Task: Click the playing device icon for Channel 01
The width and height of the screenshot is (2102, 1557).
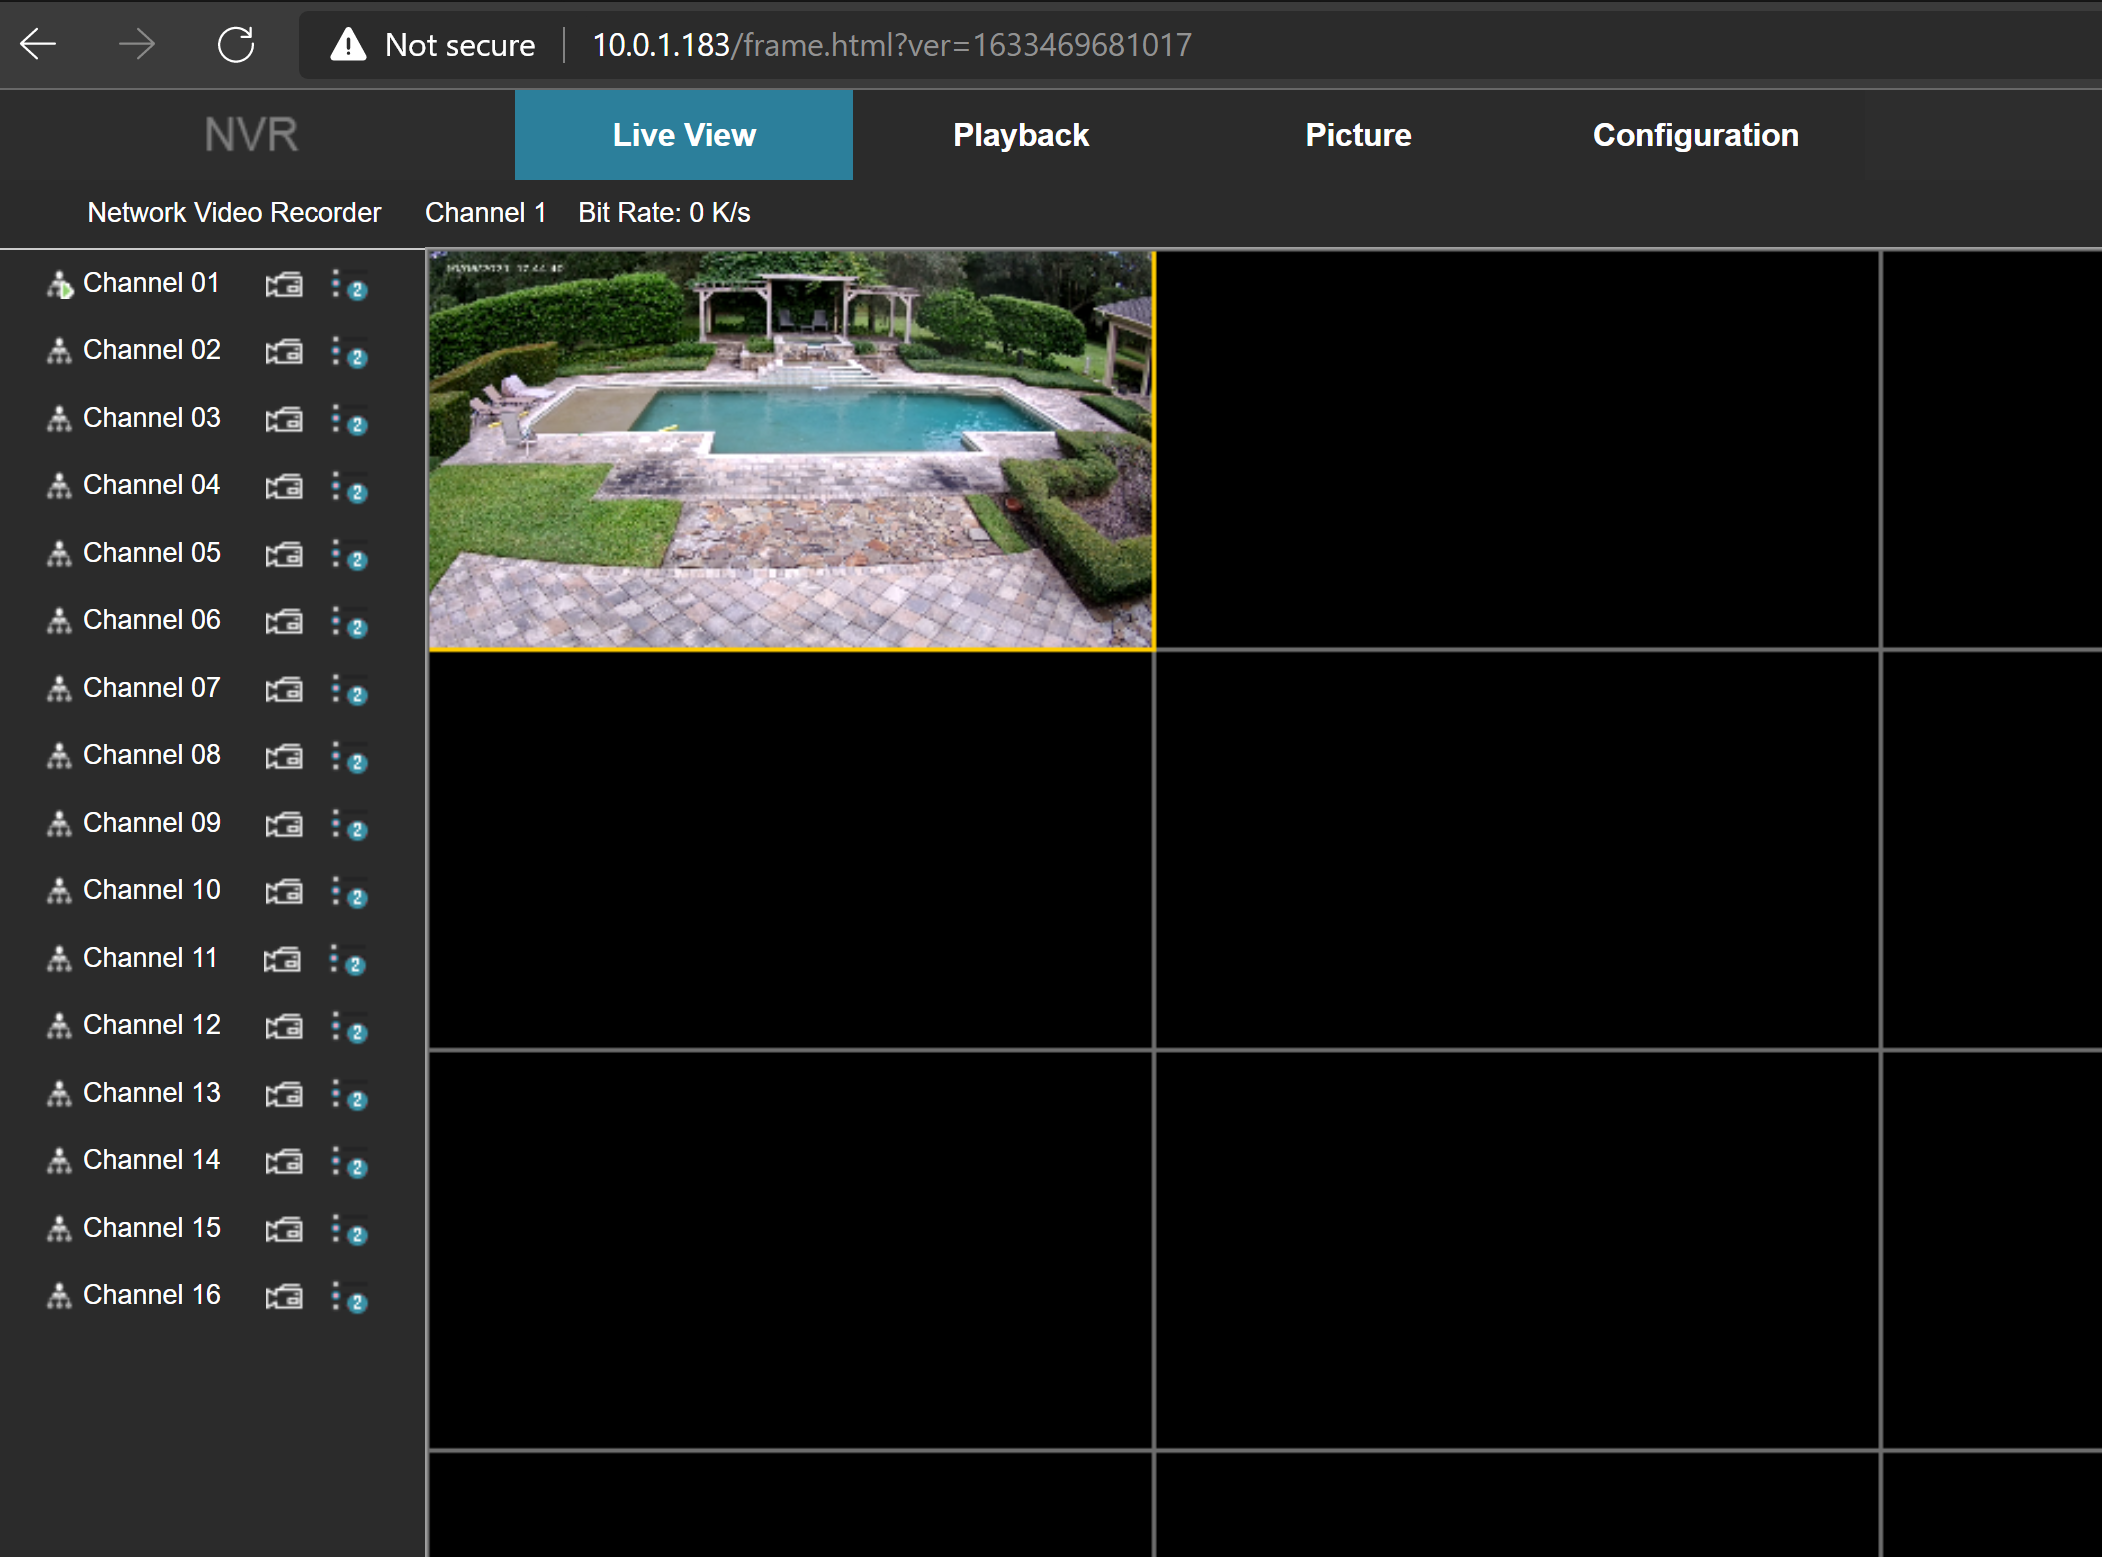Action: pos(59,285)
